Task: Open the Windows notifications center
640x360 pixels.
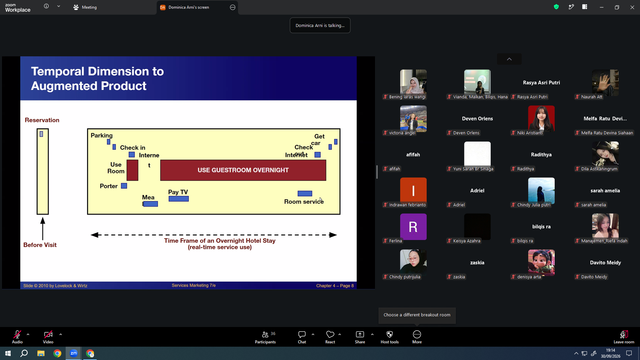Action: pyautogui.click(x=629, y=353)
